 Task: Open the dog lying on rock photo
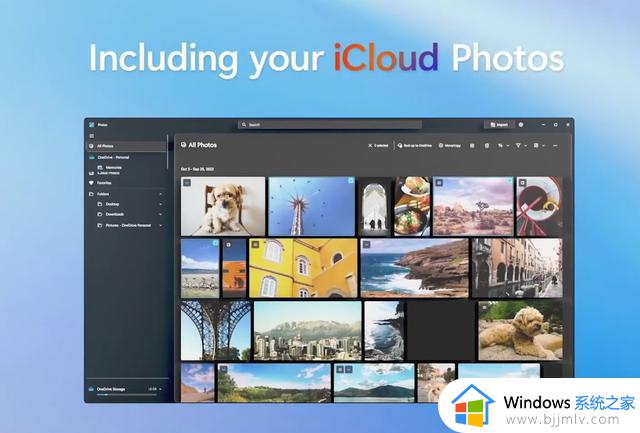coord(520,331)
